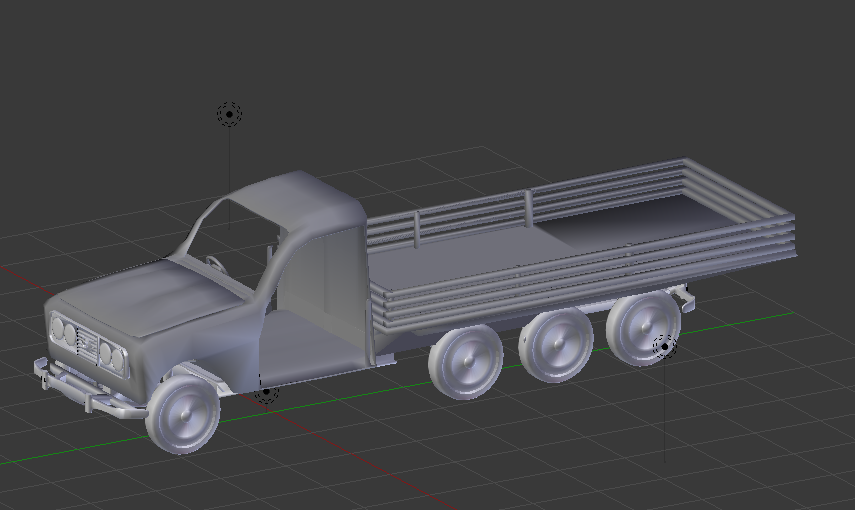Select the rearmost wheel of the truck
The width and height of the screenshot is (855, 510).
click(642, 327)
